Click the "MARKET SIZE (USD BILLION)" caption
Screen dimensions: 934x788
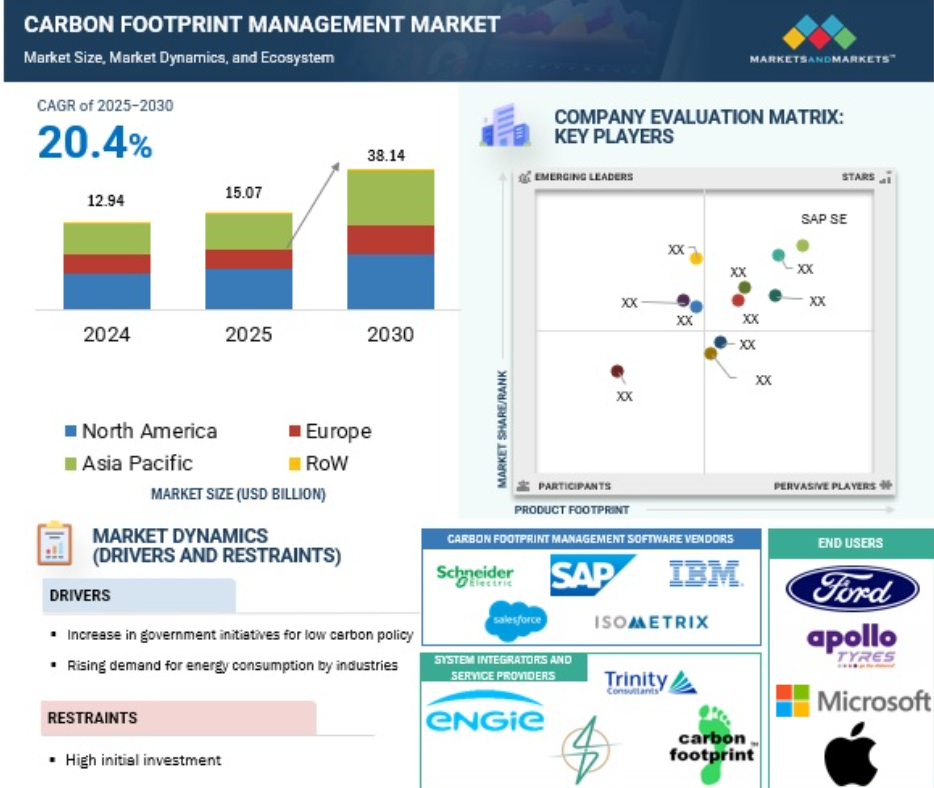pyautogui.click(x=238, y=494)
